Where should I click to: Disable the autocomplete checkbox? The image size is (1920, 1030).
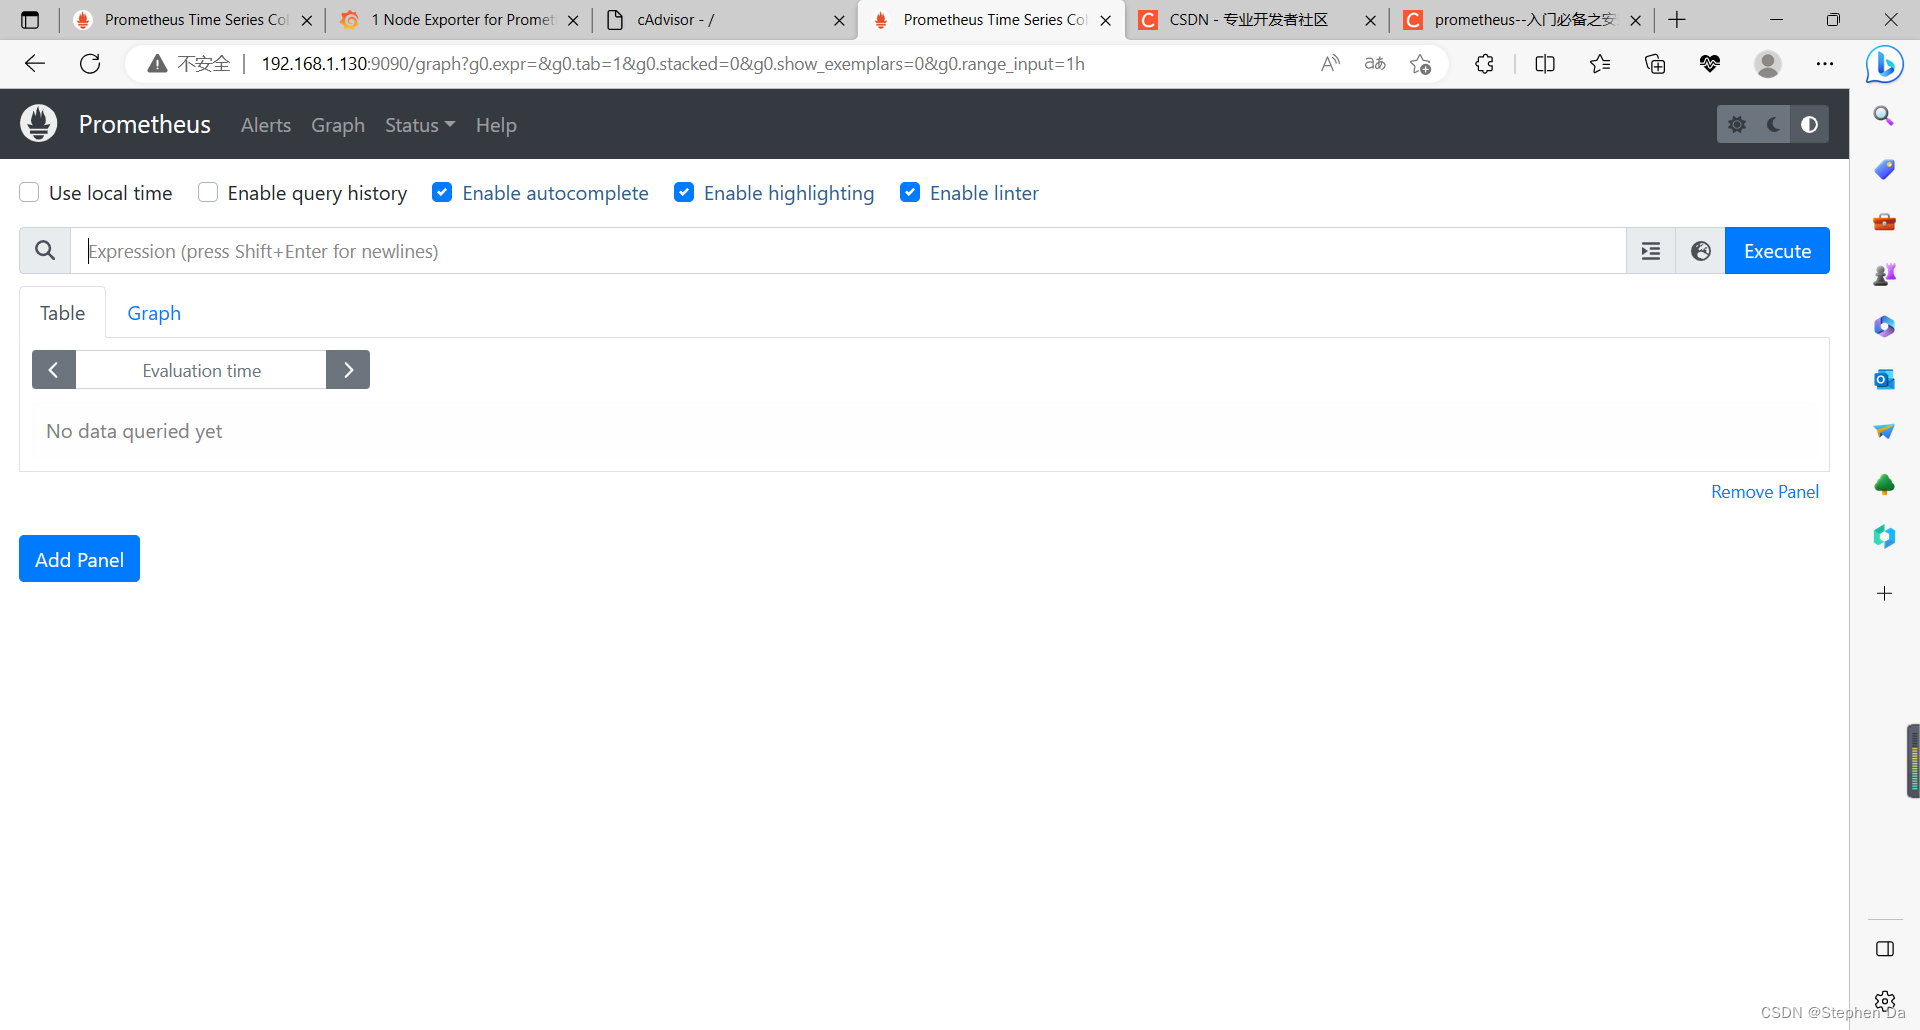click(442, 193)
